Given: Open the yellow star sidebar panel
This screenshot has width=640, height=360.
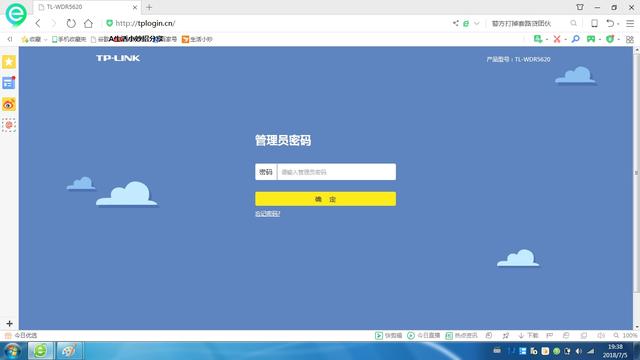Looking at the screenshot, I should (9, 62).
